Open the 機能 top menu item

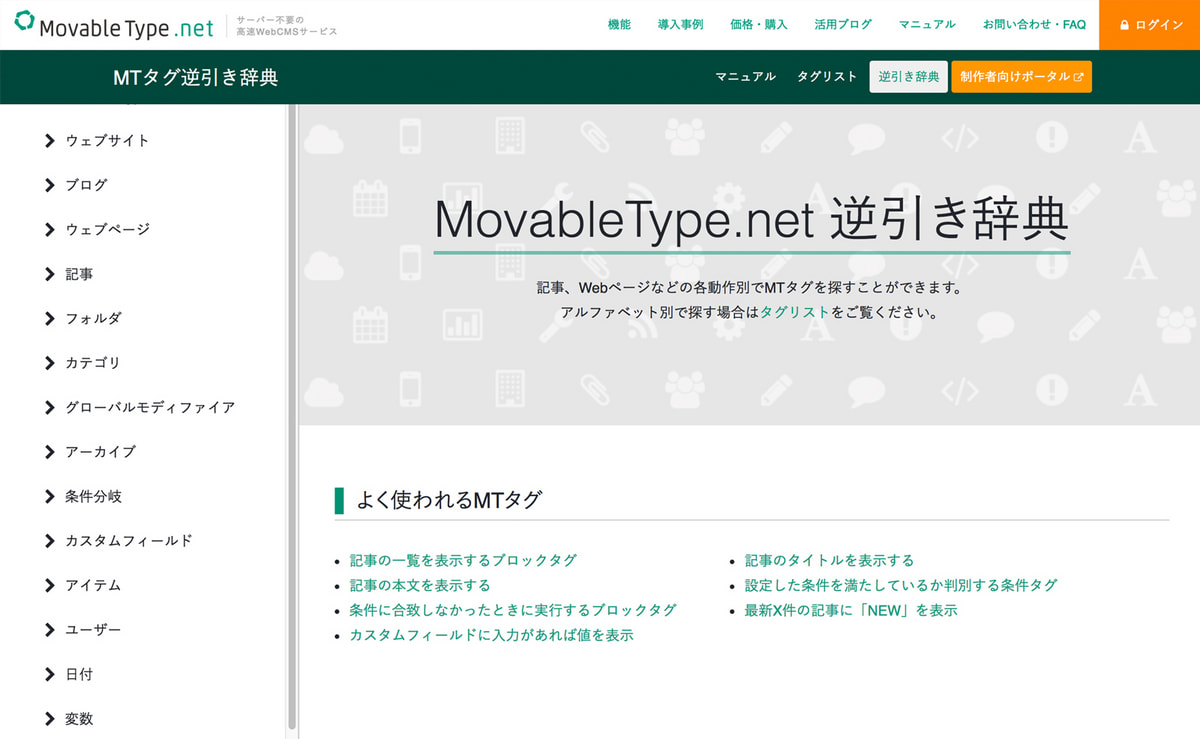619,25
